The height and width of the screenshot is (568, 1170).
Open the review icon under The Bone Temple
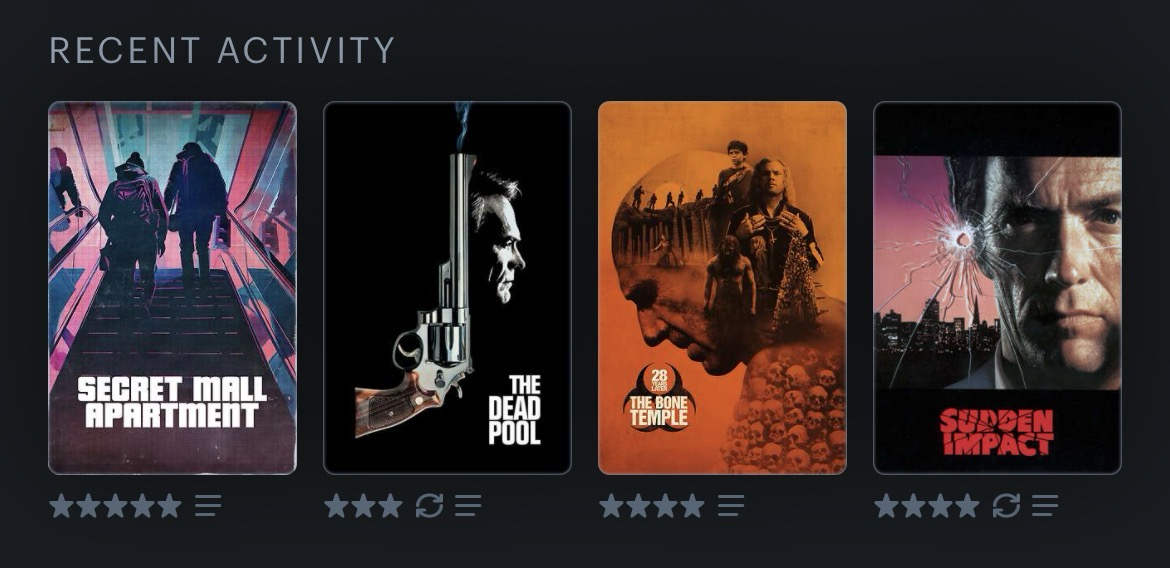(x=731, y=505)
